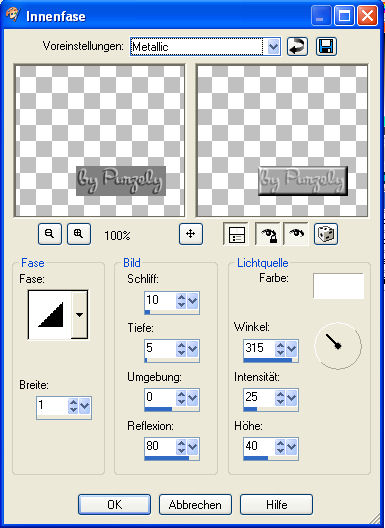Open the Tiefe slider dropdown arrow

point(192,349)
